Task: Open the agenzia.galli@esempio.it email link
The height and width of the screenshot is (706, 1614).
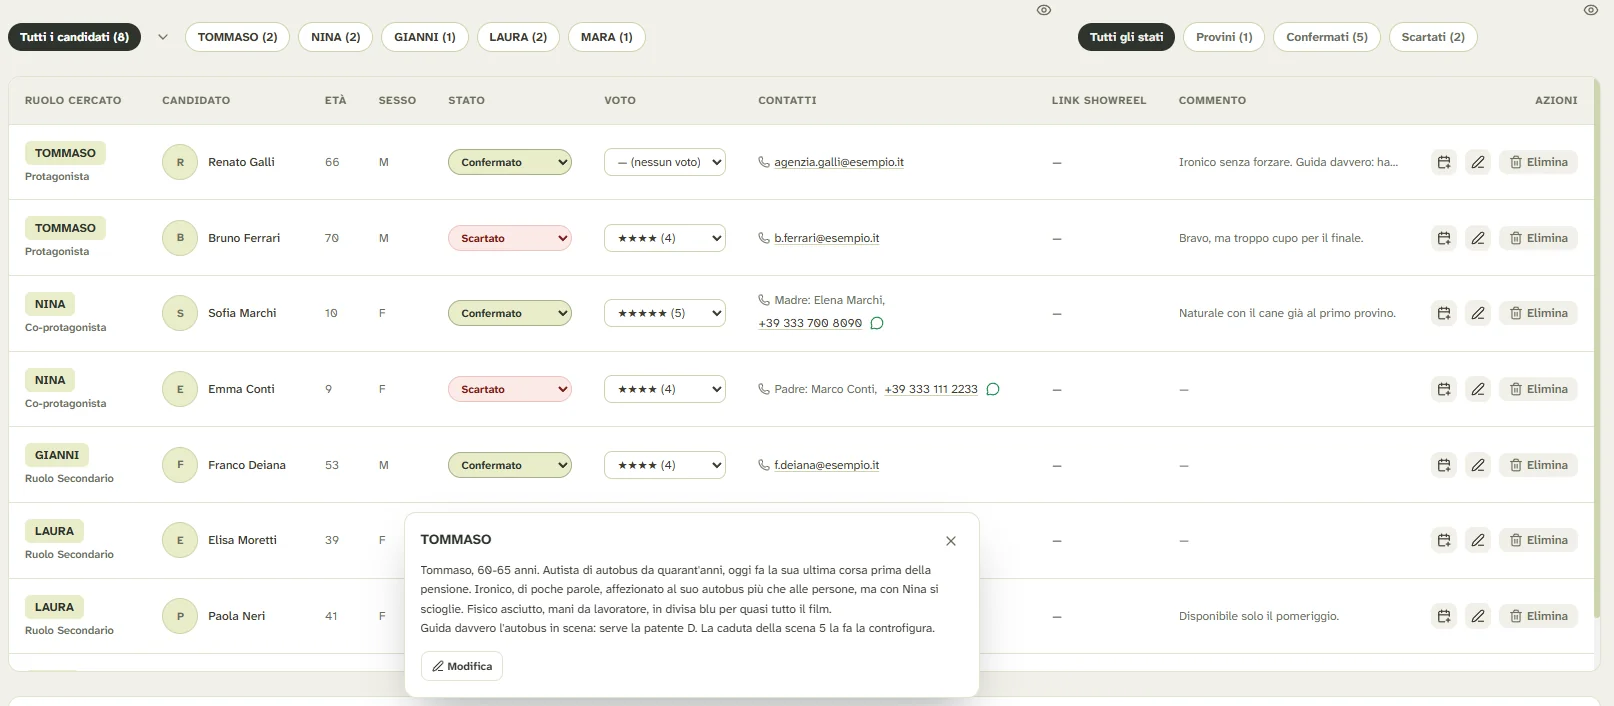Action: [x=839, y=162]
